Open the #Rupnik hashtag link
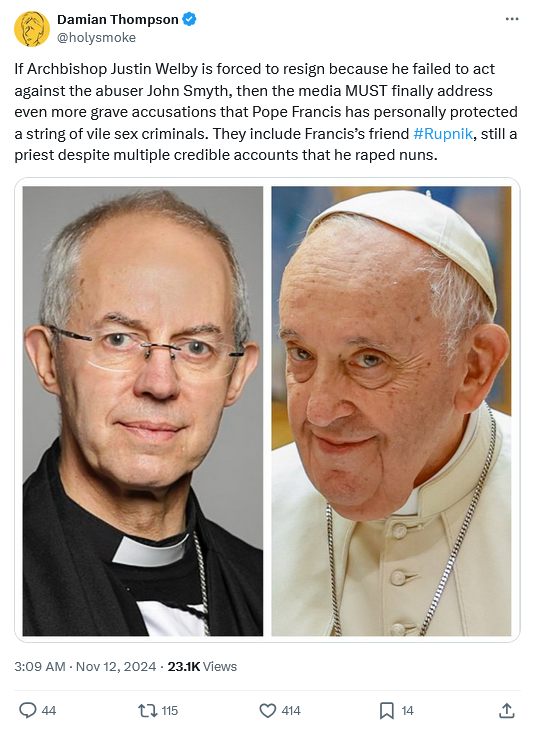Viewport: 534px width, 732px height. coord(443,134)
